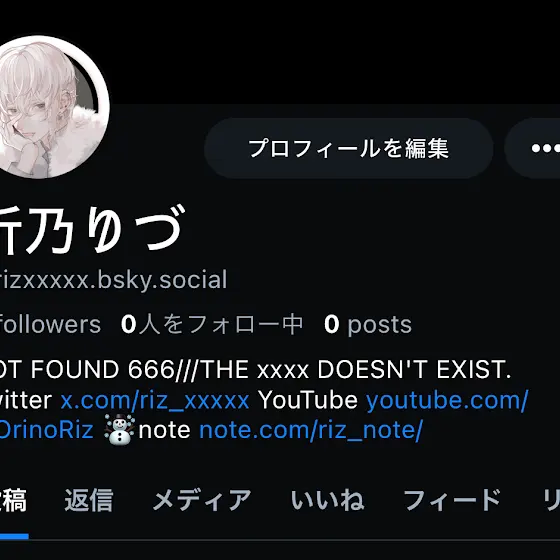Screen dimensions: 560x560
Task: Open the x.com/riz_xxxxx Twitter link
Action: (x=155, y=400)
